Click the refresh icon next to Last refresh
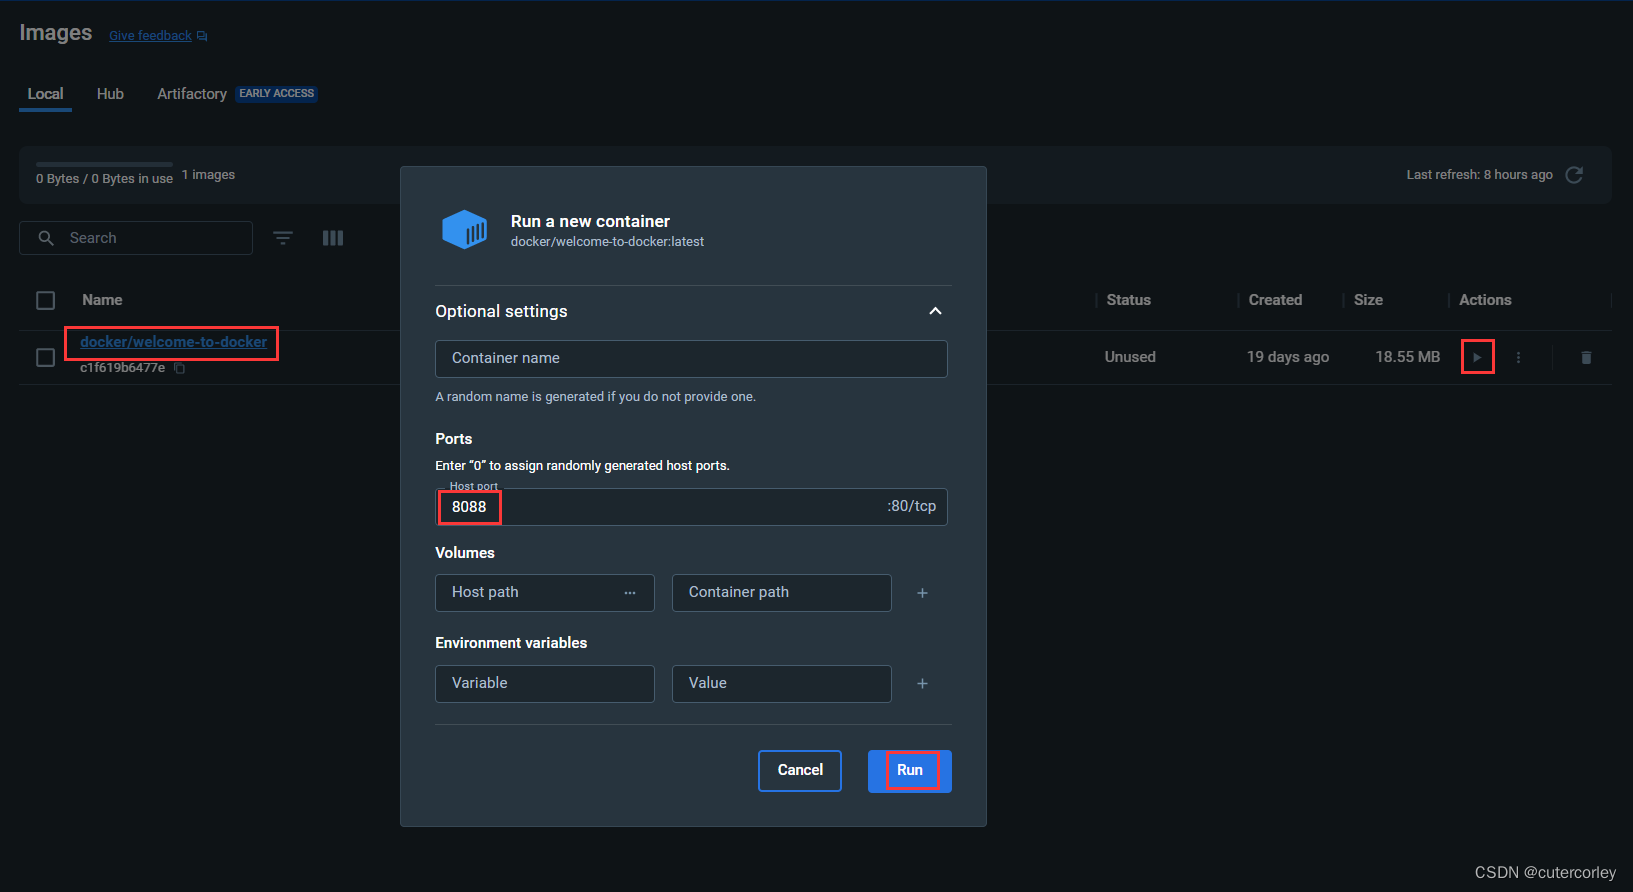This screenshot has width=1633, height=892. pos(1574,175)
